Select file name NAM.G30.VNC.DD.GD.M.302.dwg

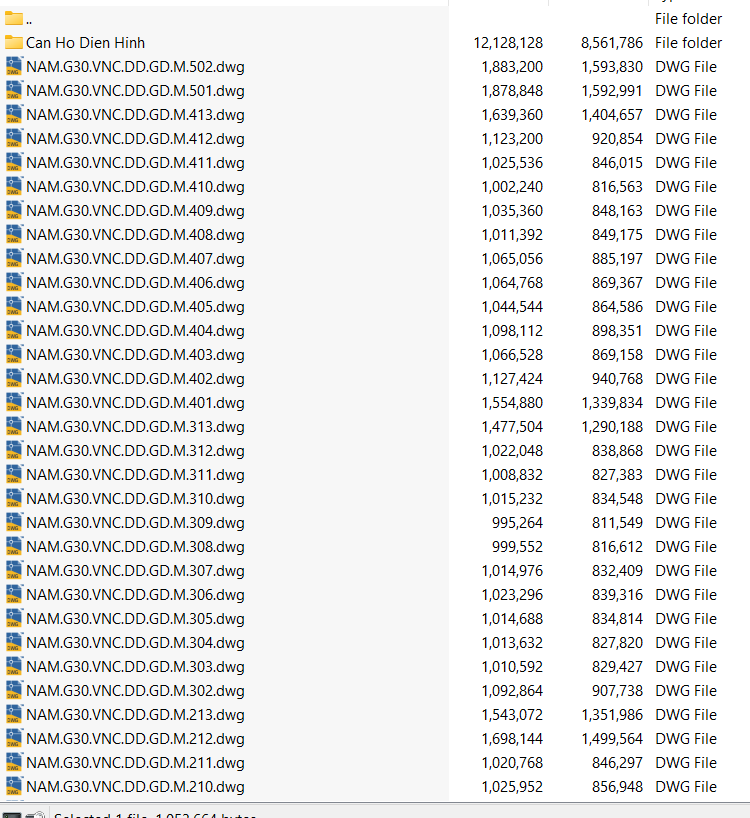(x=135, y=691)
